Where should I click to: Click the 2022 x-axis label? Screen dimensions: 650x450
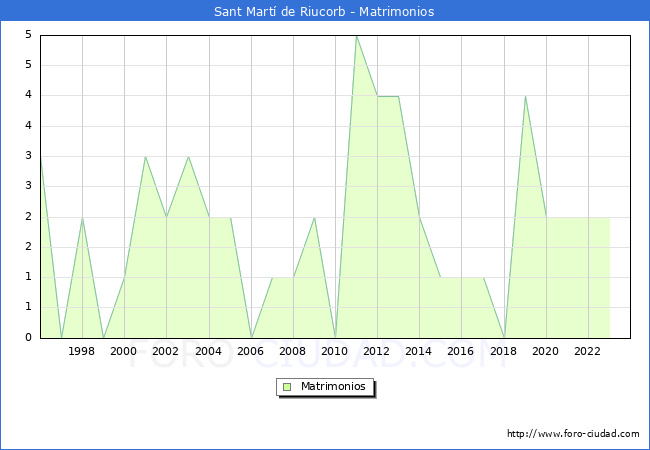click(587, 351)
